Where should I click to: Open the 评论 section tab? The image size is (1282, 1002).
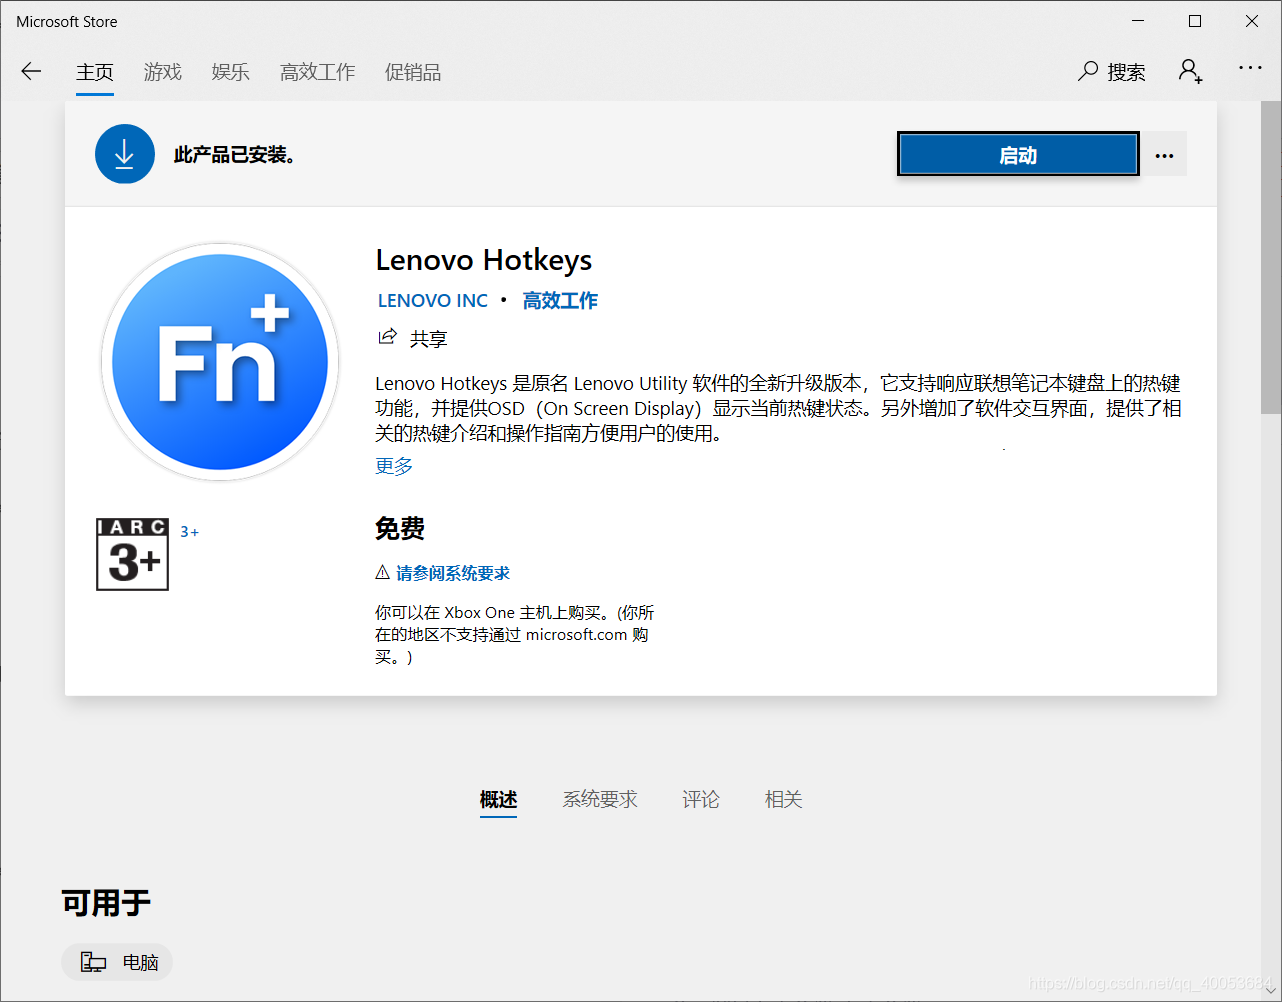(701, 800)
